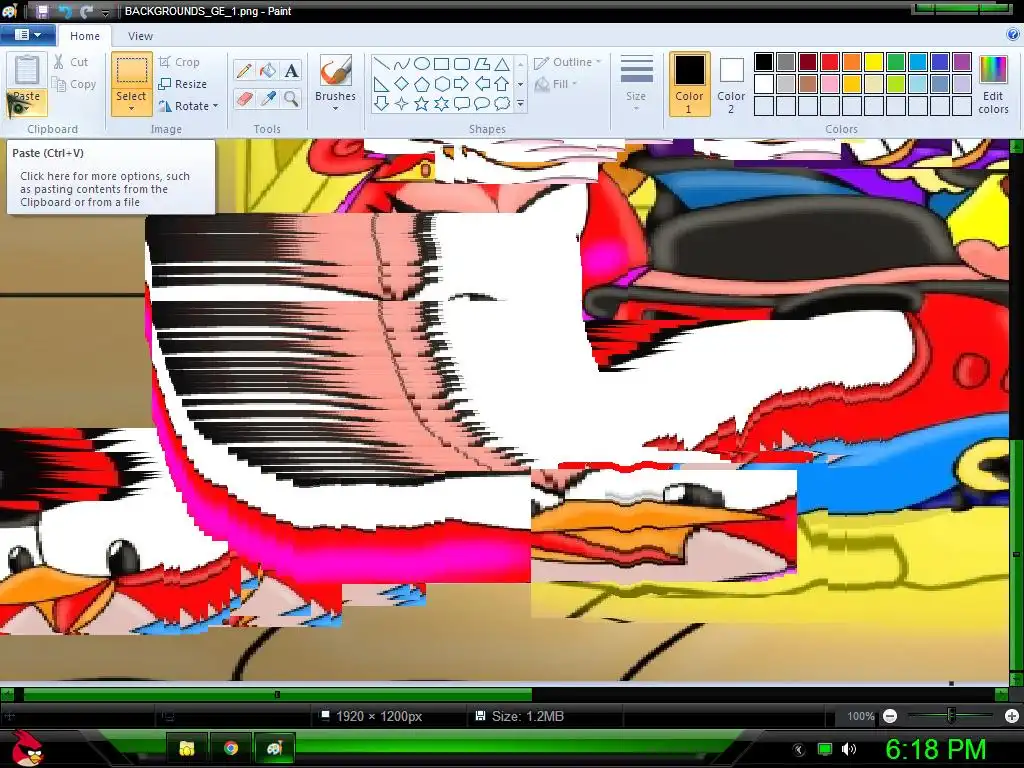Pick the black color swatch in palette
1024x768 pixels.
click(x=764, y=62)
